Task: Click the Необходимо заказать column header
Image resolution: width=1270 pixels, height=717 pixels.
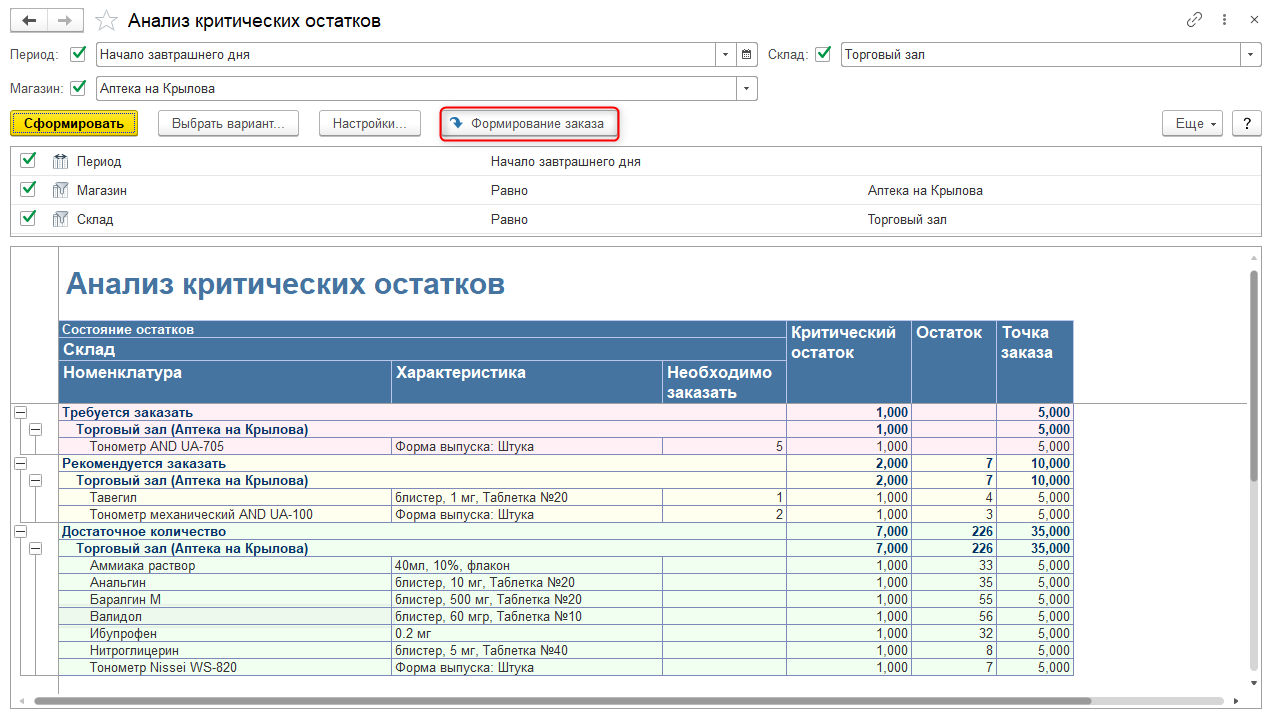Action: 725,382
